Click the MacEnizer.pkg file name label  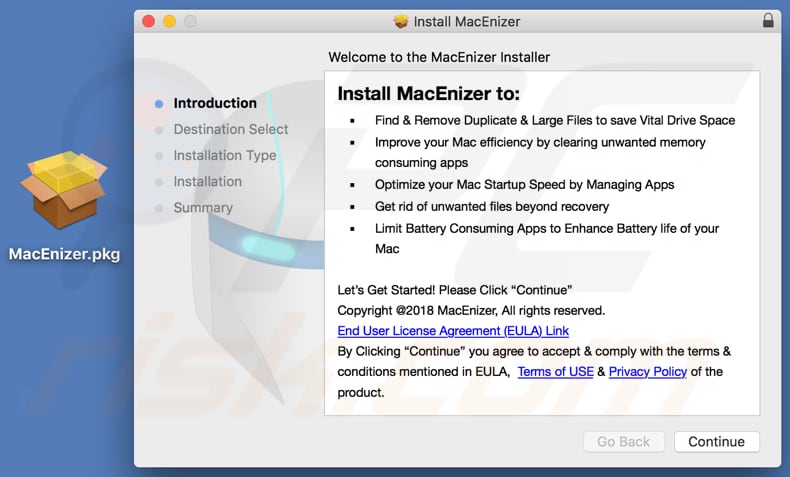[x=64, y=254]
